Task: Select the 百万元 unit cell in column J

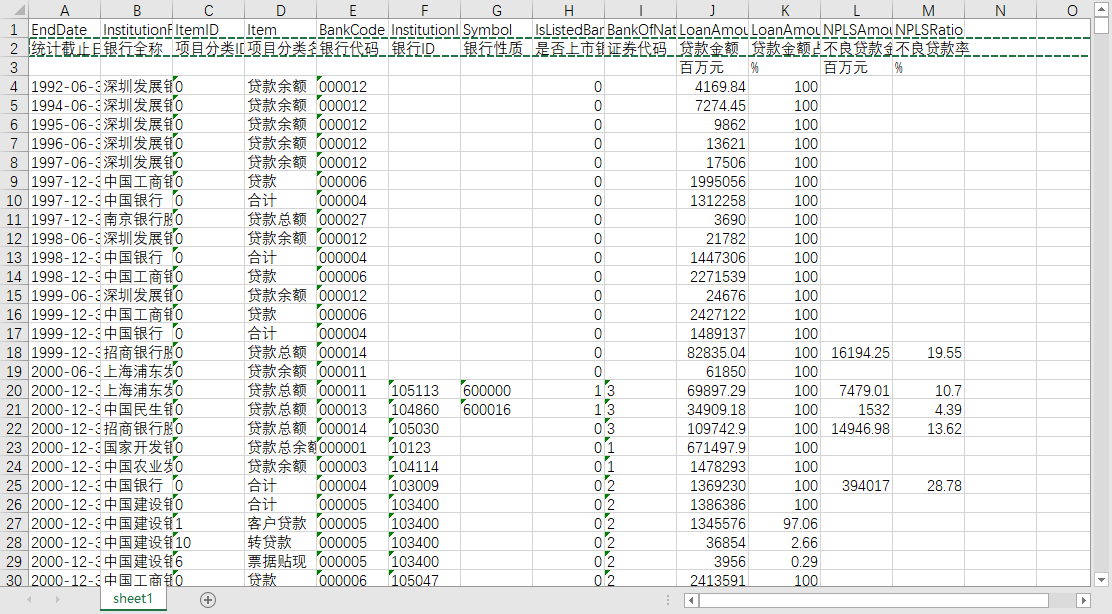Action: (712, 67)
